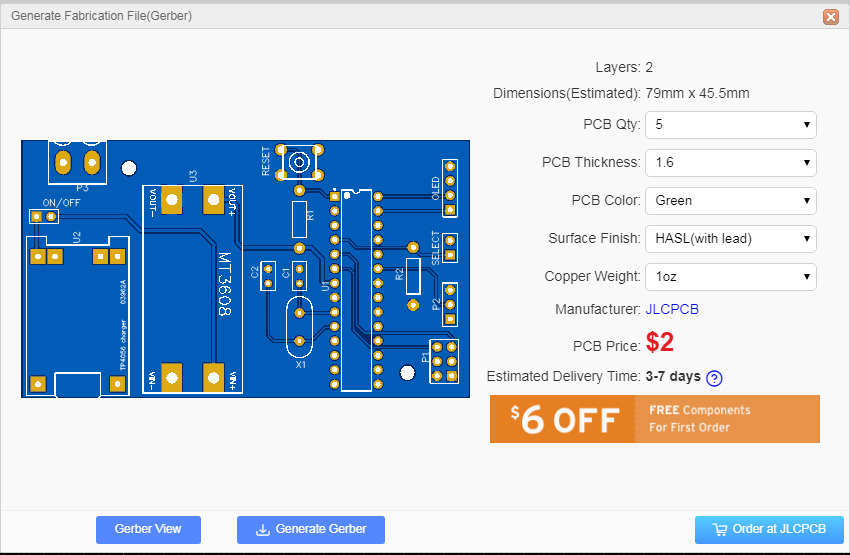Open the PCB Qty dropdown
The image size is (850, 555).
pyautogui.click(x=731, y=125)
